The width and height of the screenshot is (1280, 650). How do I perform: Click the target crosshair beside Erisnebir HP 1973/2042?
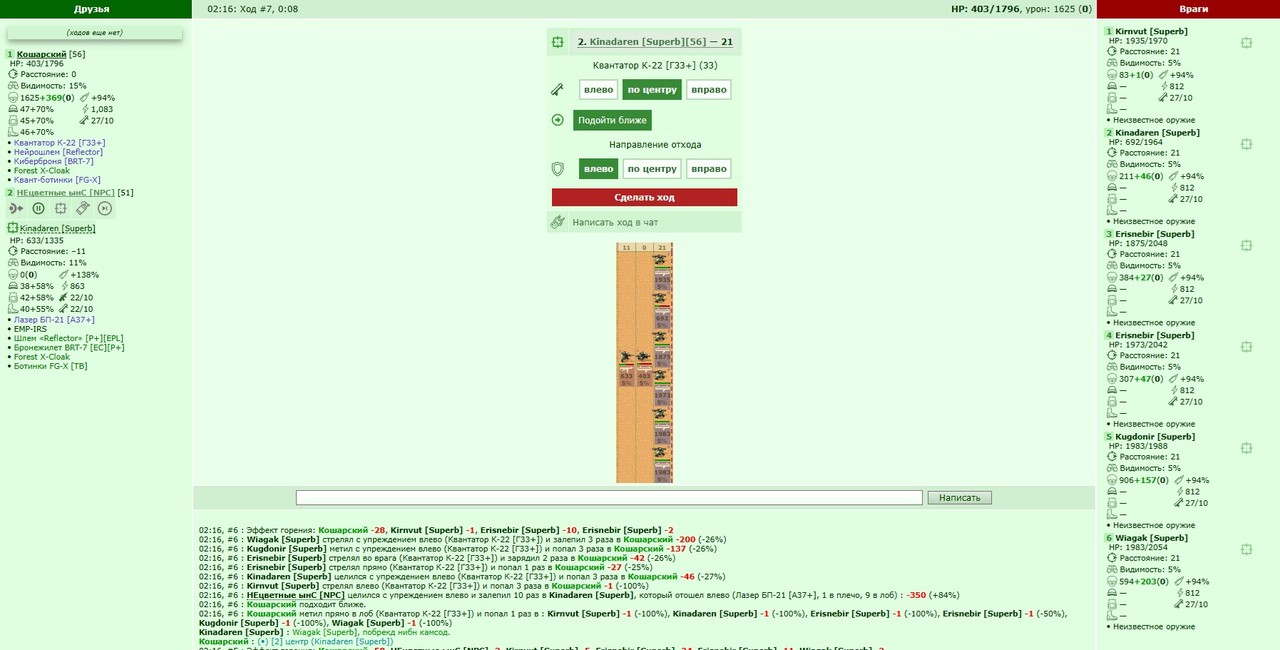[x=1246, y=347]
